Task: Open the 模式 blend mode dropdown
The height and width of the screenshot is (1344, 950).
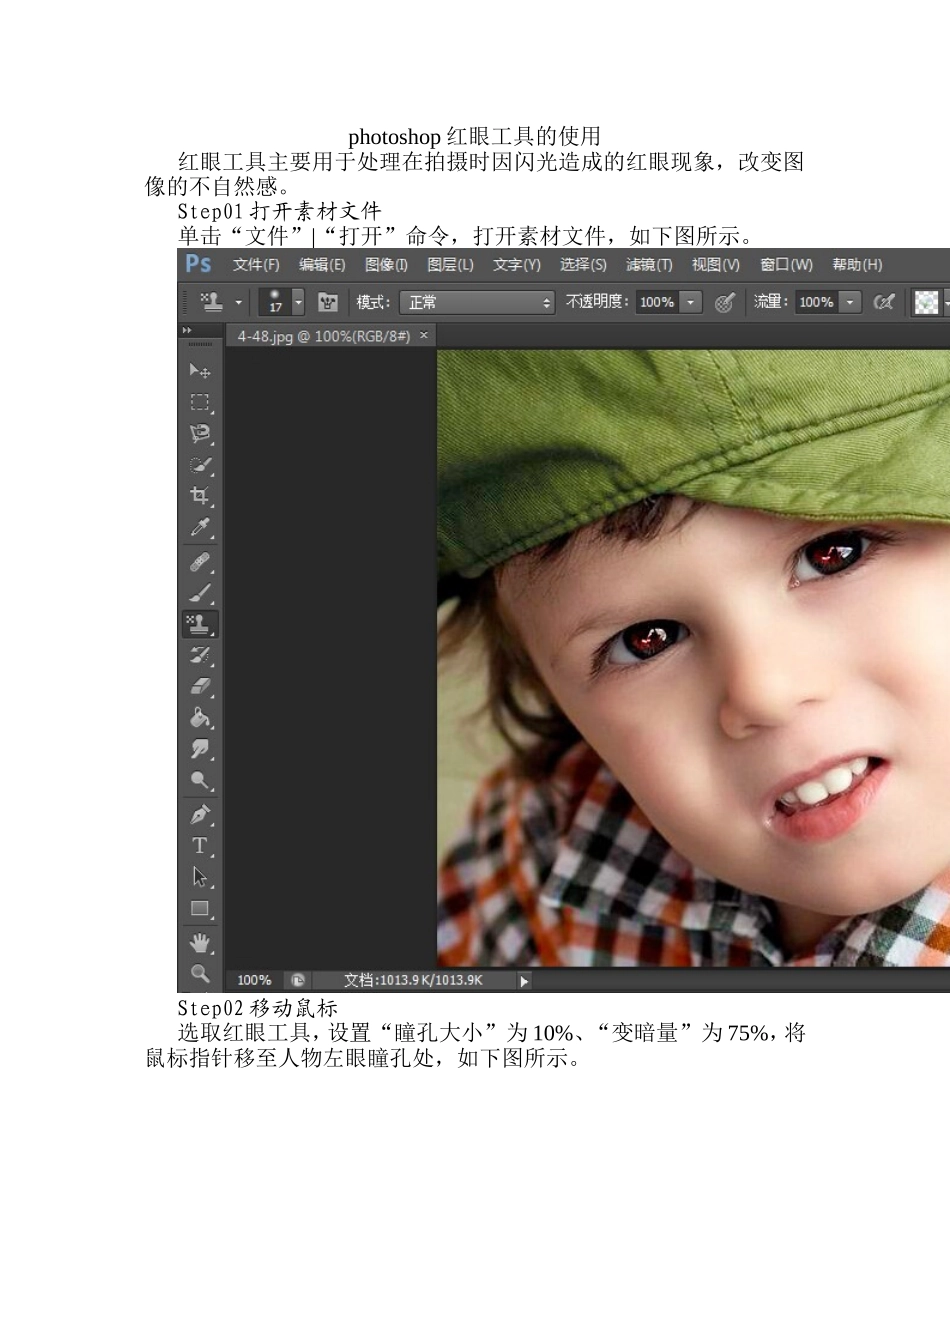Action: [x=477, y=302]
